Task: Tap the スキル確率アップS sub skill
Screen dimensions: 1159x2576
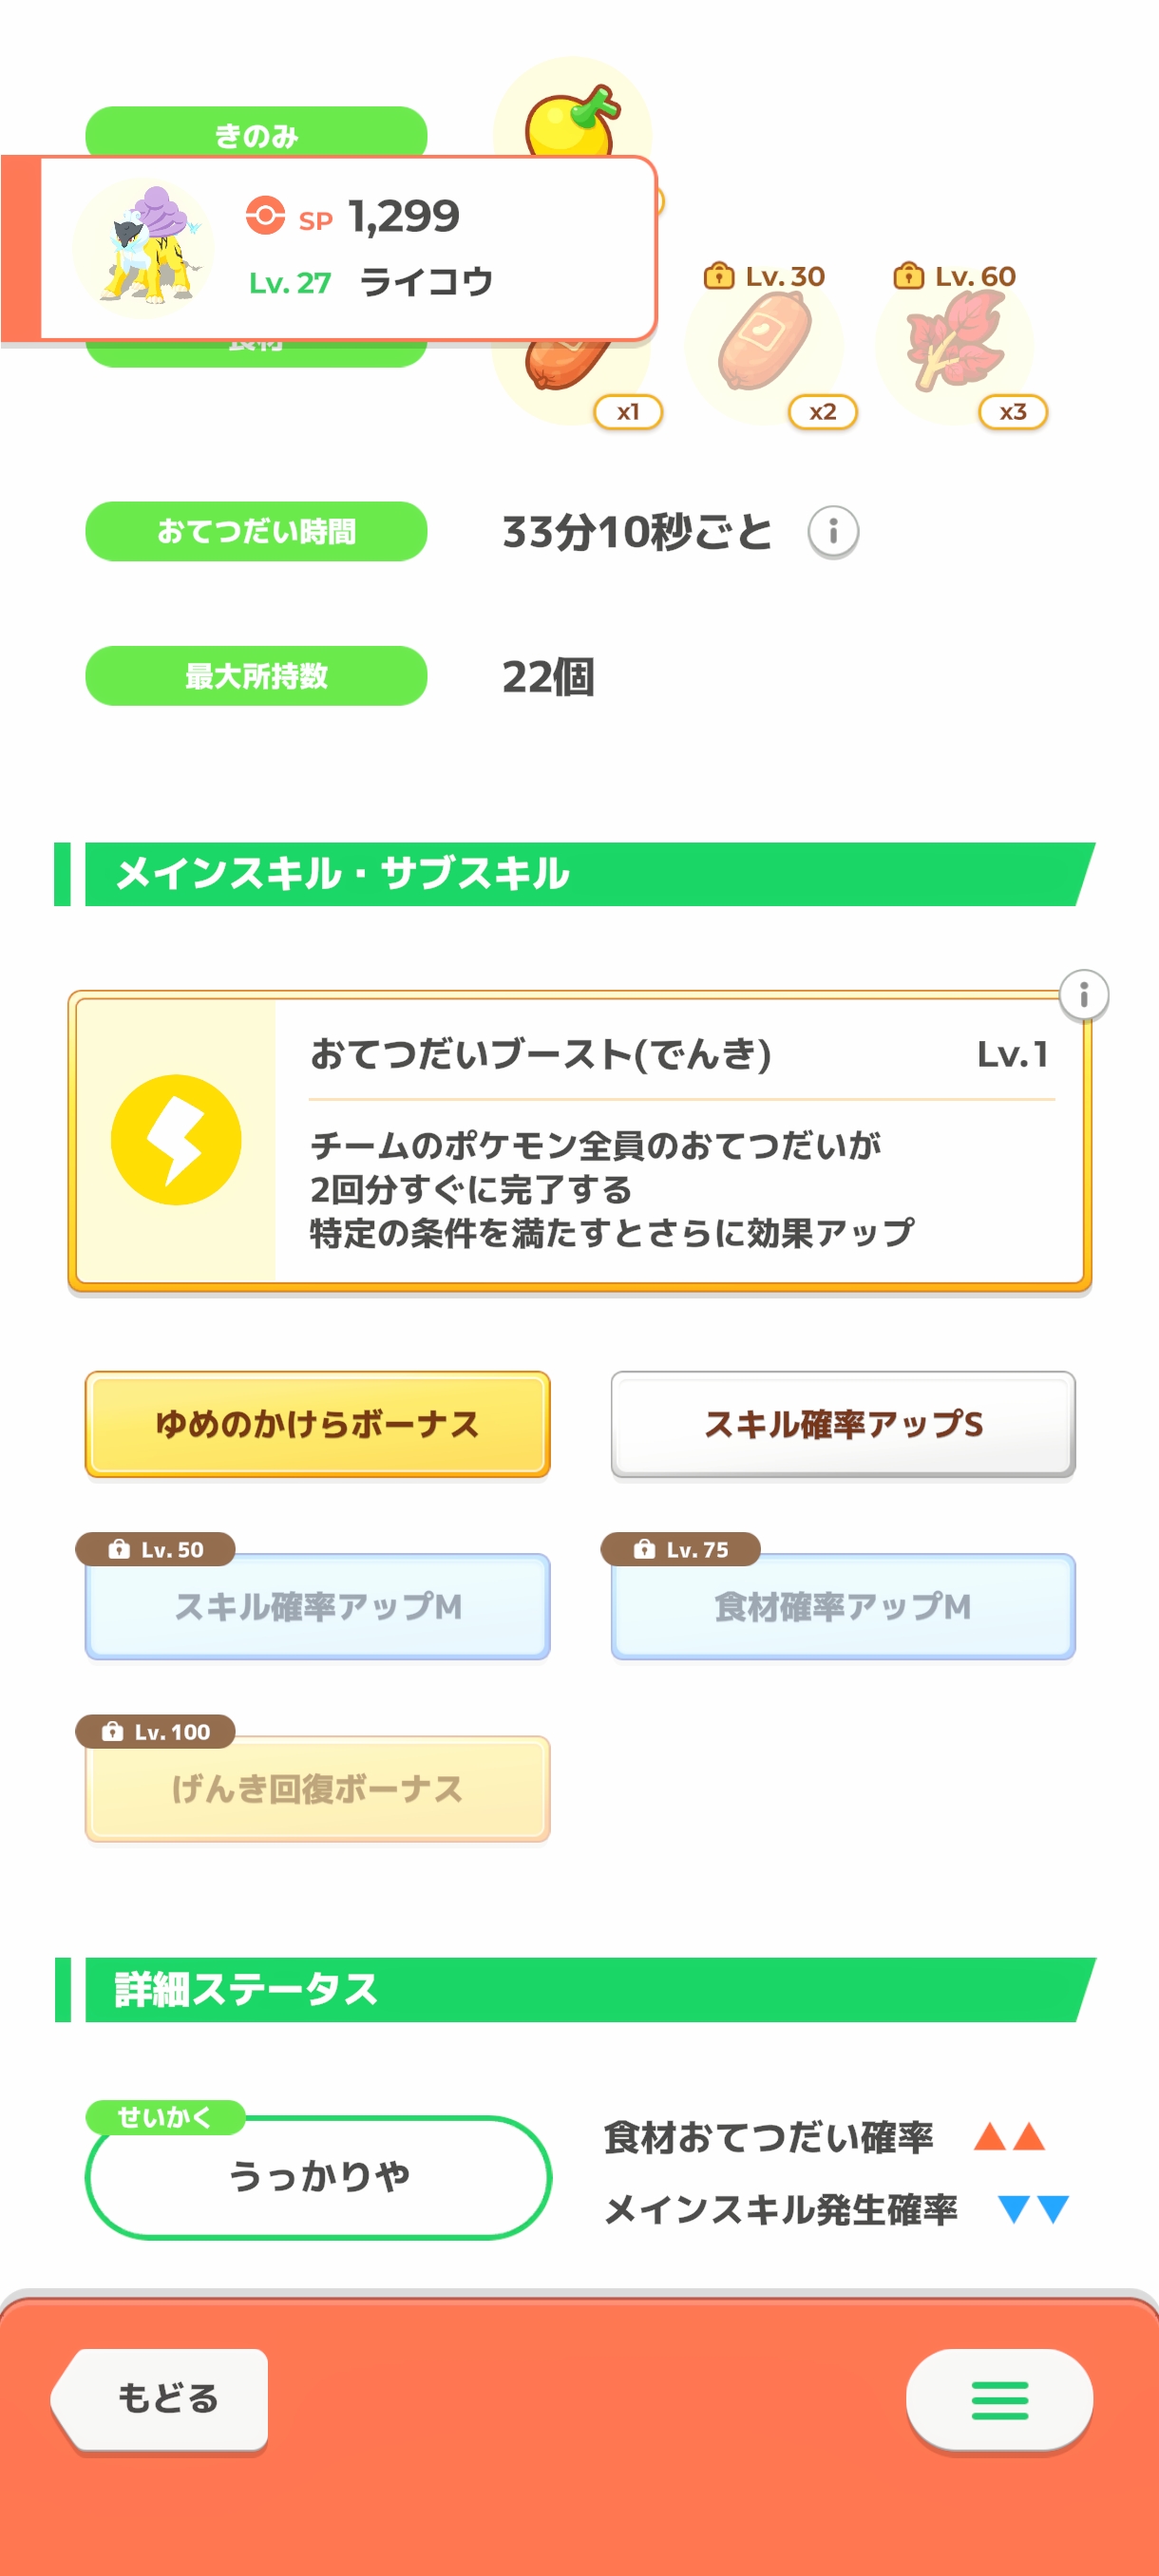Action: pyautogui.click(x=842, y=1424)
